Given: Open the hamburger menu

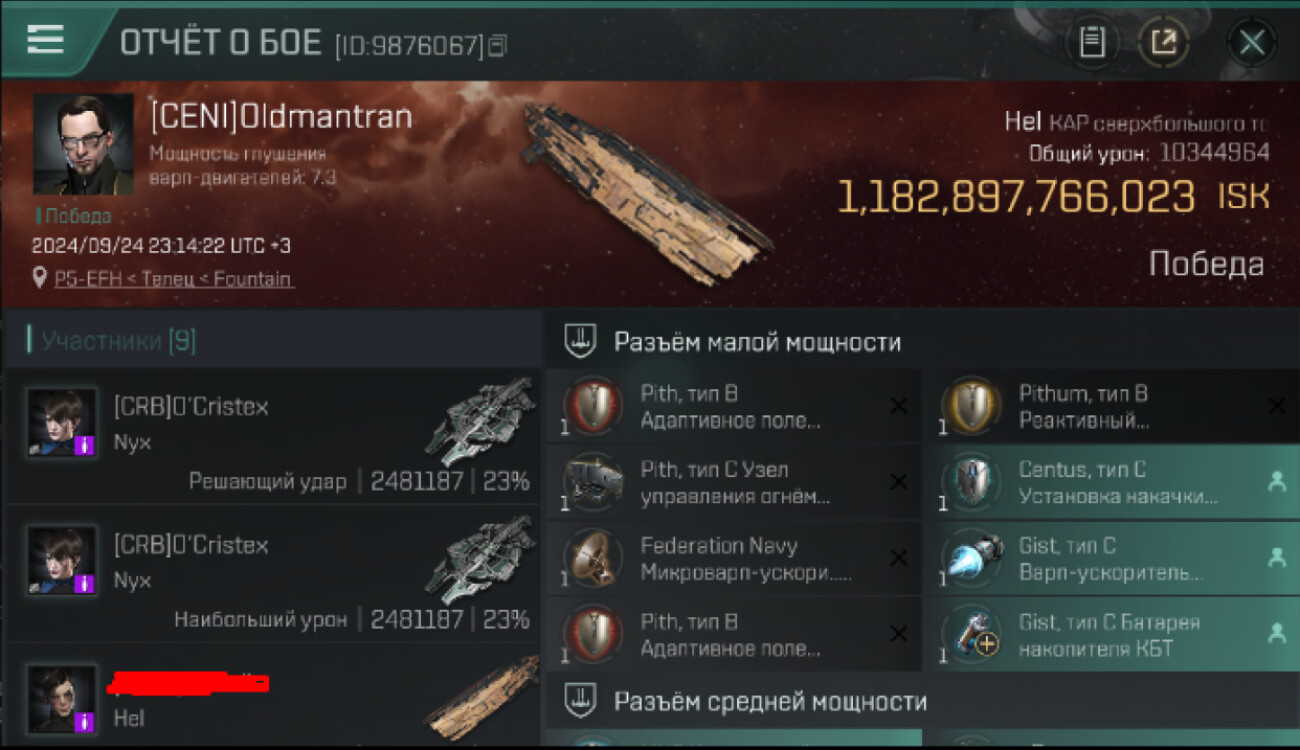Looking at the screenshot, I should click(x=45, y=39).
